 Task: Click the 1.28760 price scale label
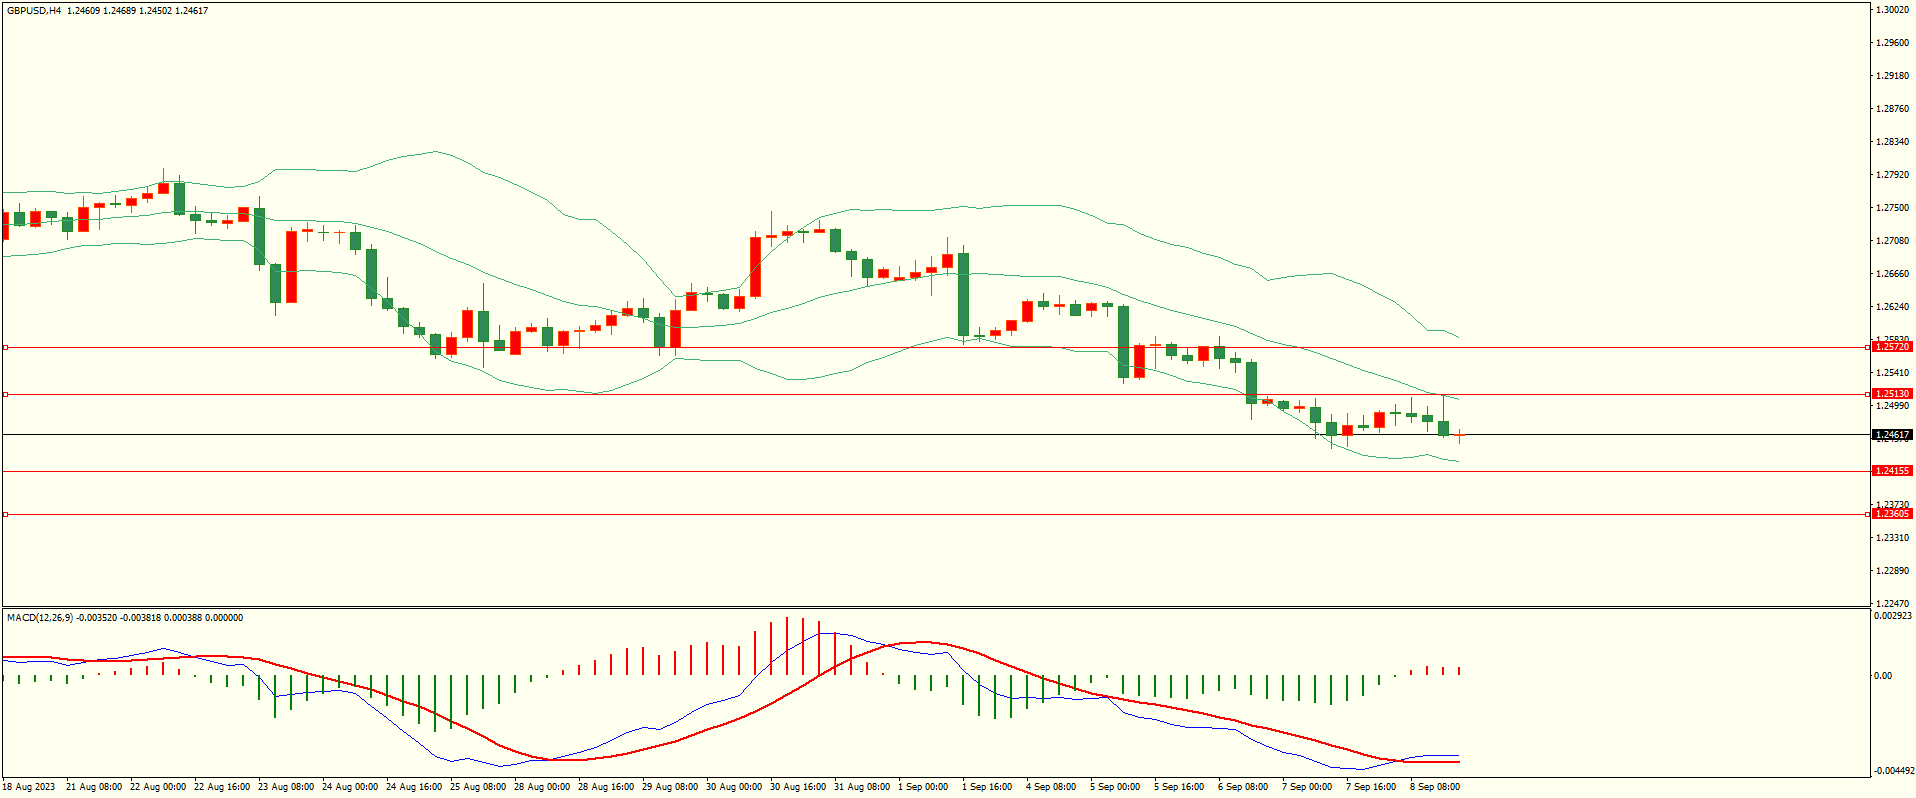coord(1892,109)
